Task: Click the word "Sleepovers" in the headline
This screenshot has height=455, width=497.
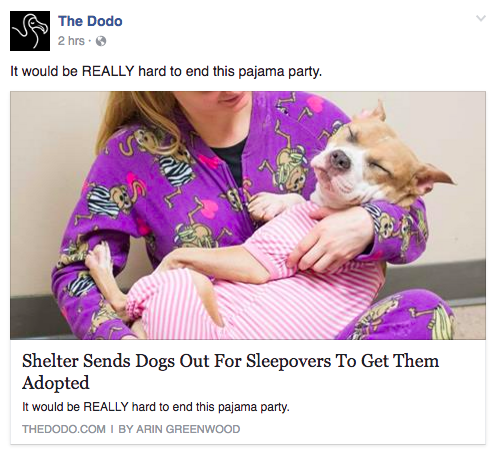Action: pyautogui.click(x=288, y=362)
